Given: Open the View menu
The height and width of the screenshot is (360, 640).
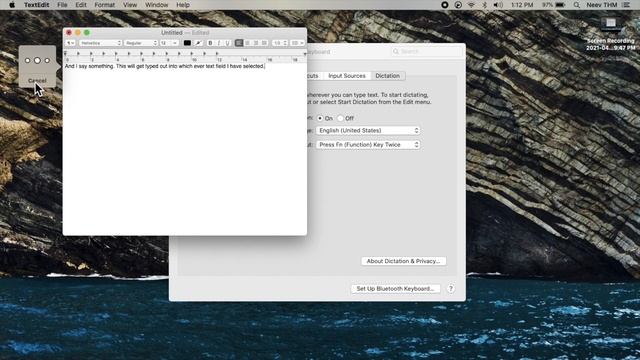Looking at the screenshot, I should click(x=130, y=5).
